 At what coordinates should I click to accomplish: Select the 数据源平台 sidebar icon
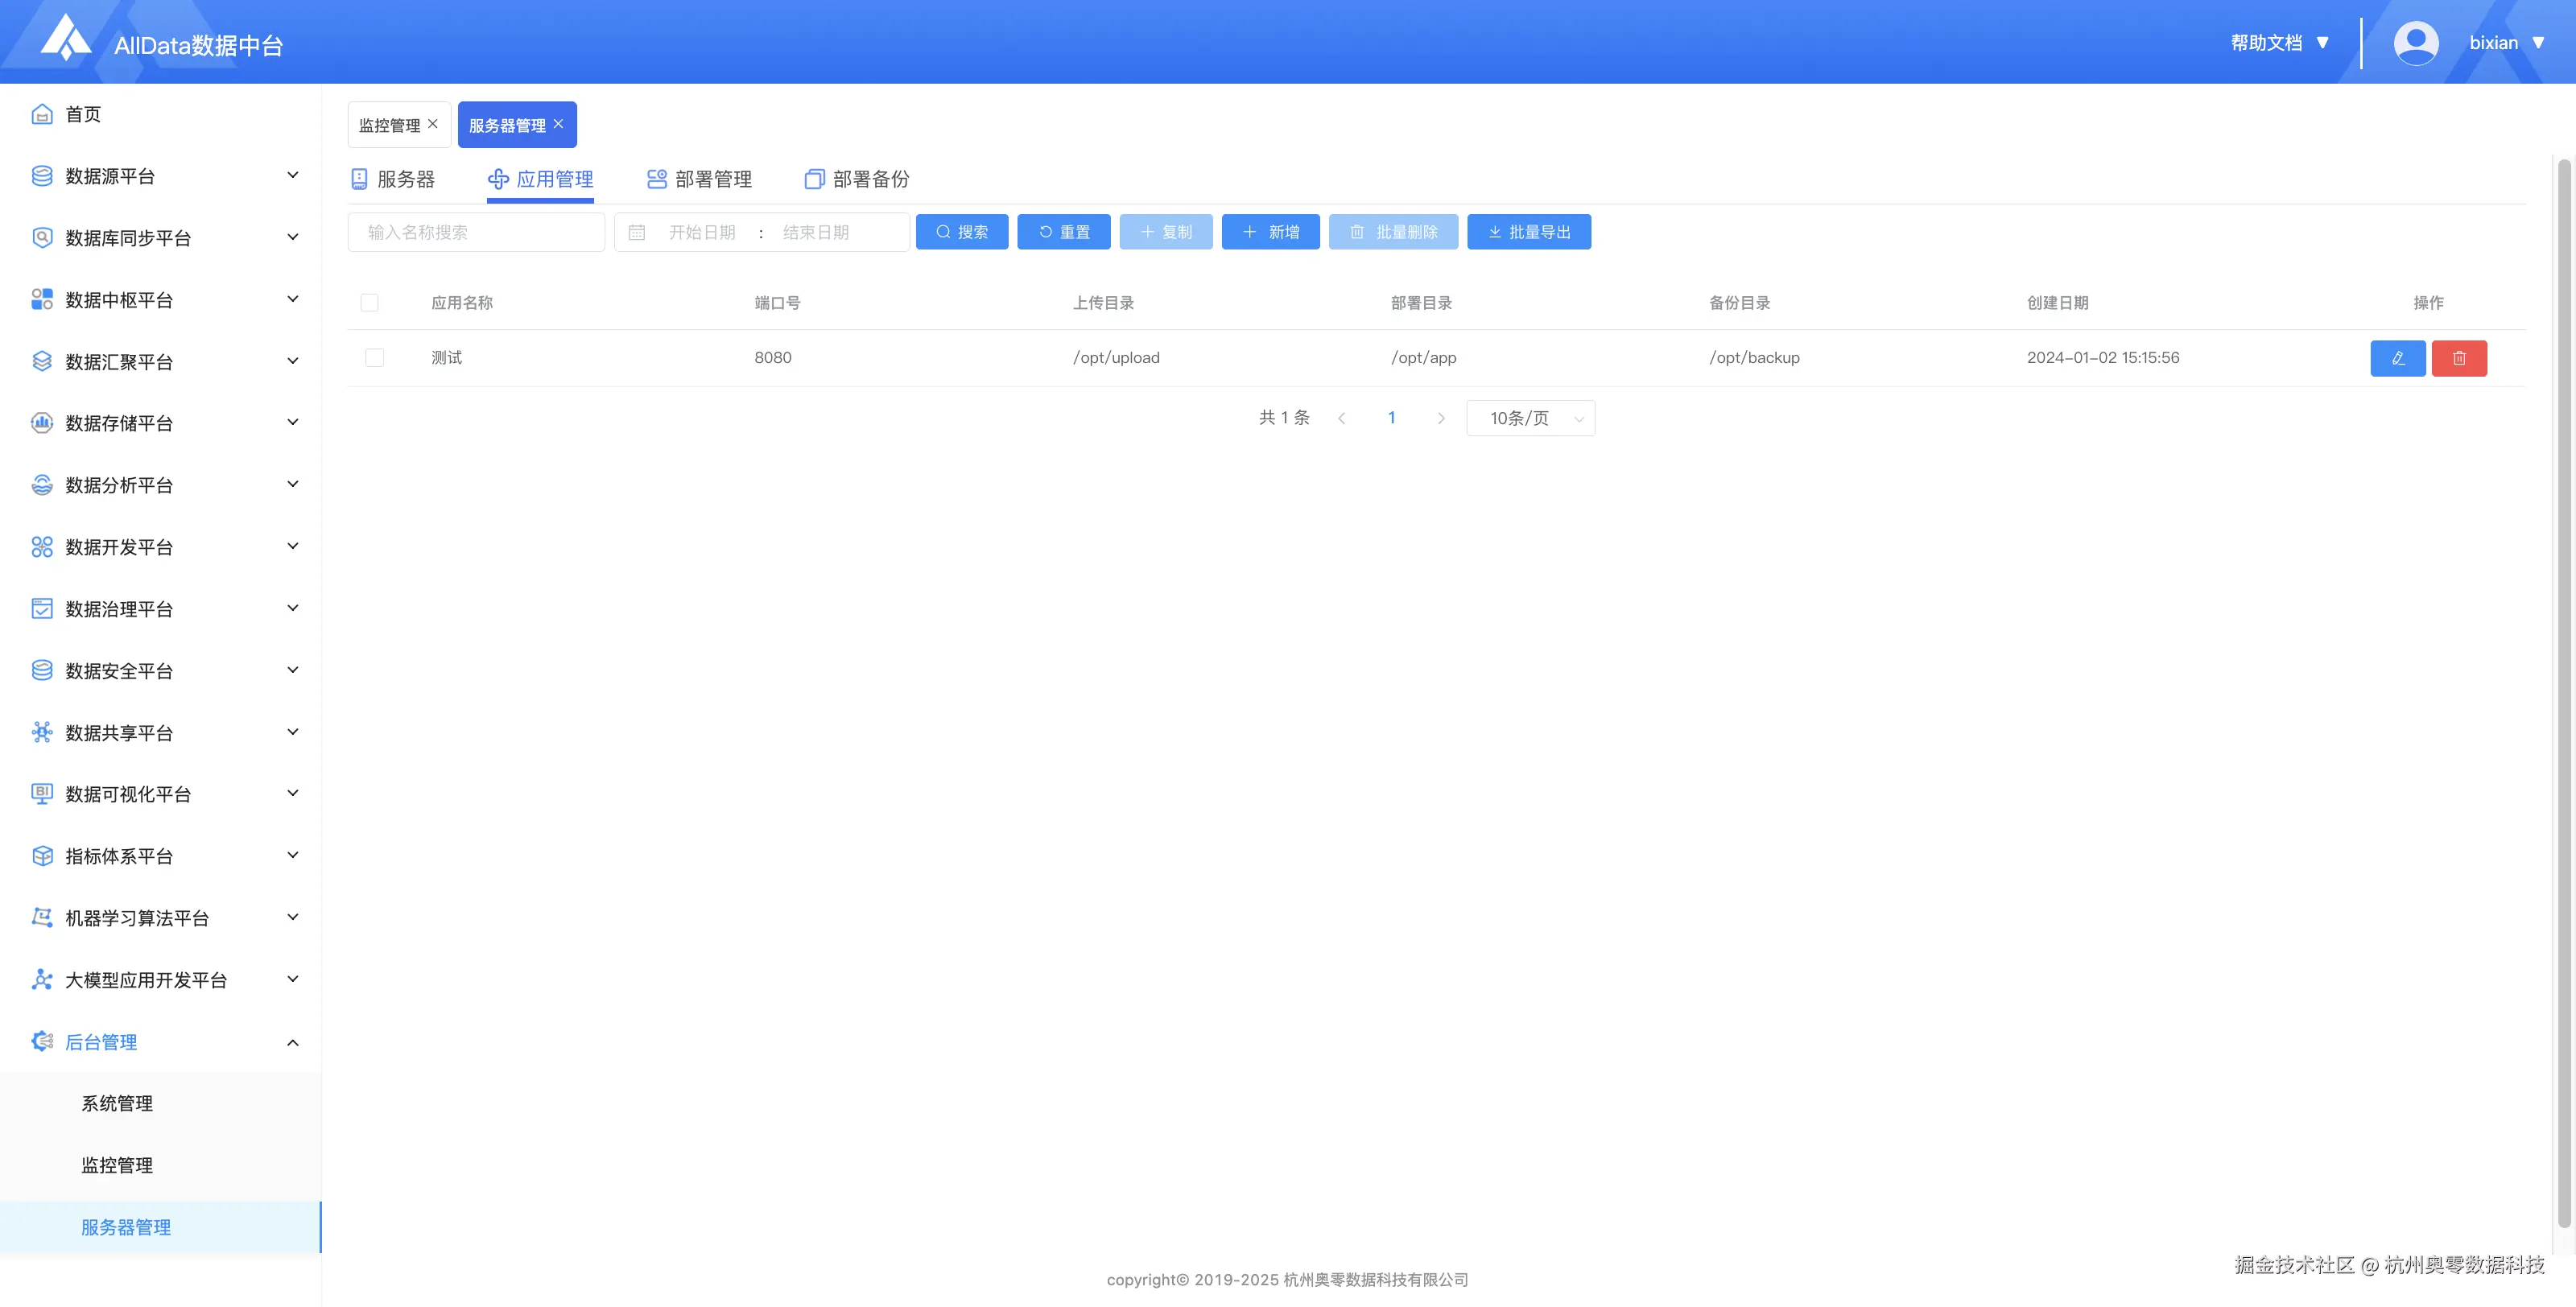coord(41,176)
